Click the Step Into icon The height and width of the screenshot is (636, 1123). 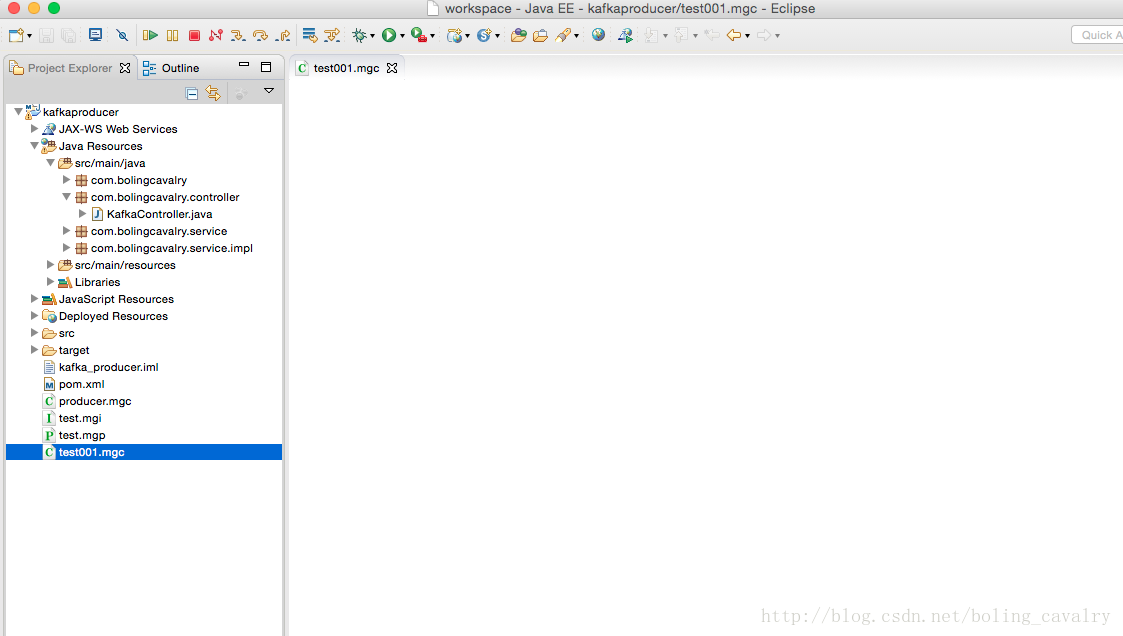coord(238,35)
